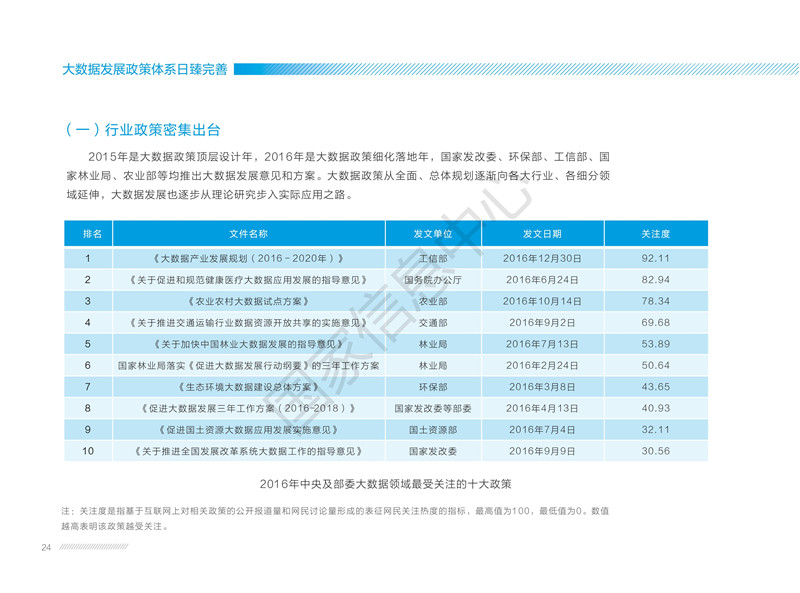800x593 pixels.
Task: Select the issuing unit cell "农业部"
Action: pos(433,302)
